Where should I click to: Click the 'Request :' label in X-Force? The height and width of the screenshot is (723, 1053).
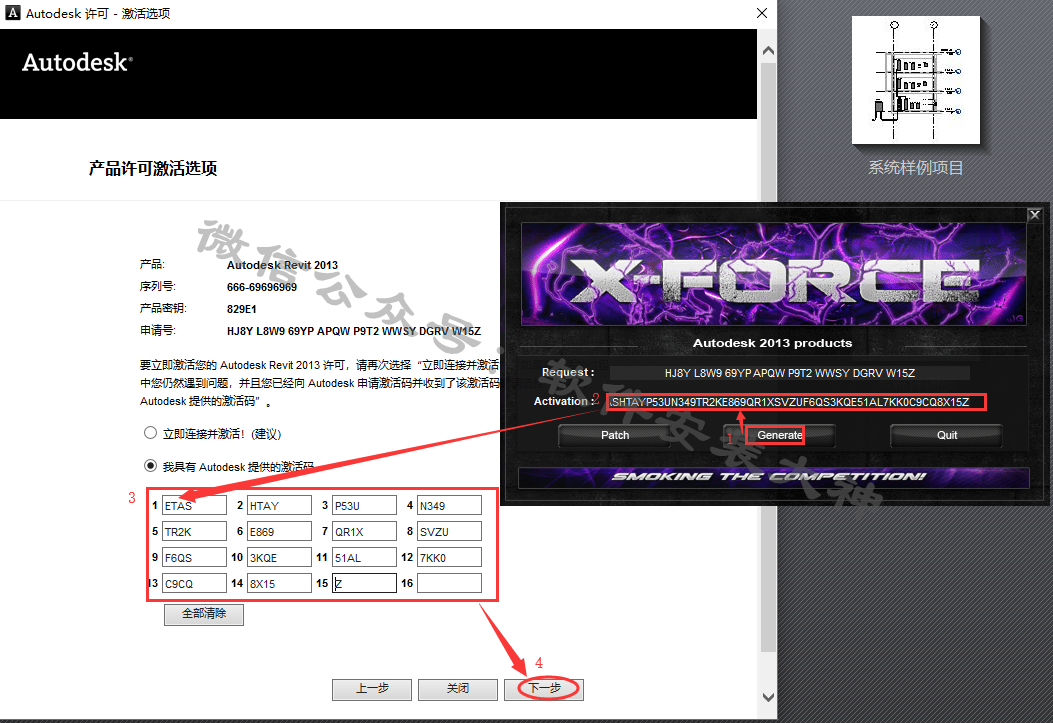[568, 372]
